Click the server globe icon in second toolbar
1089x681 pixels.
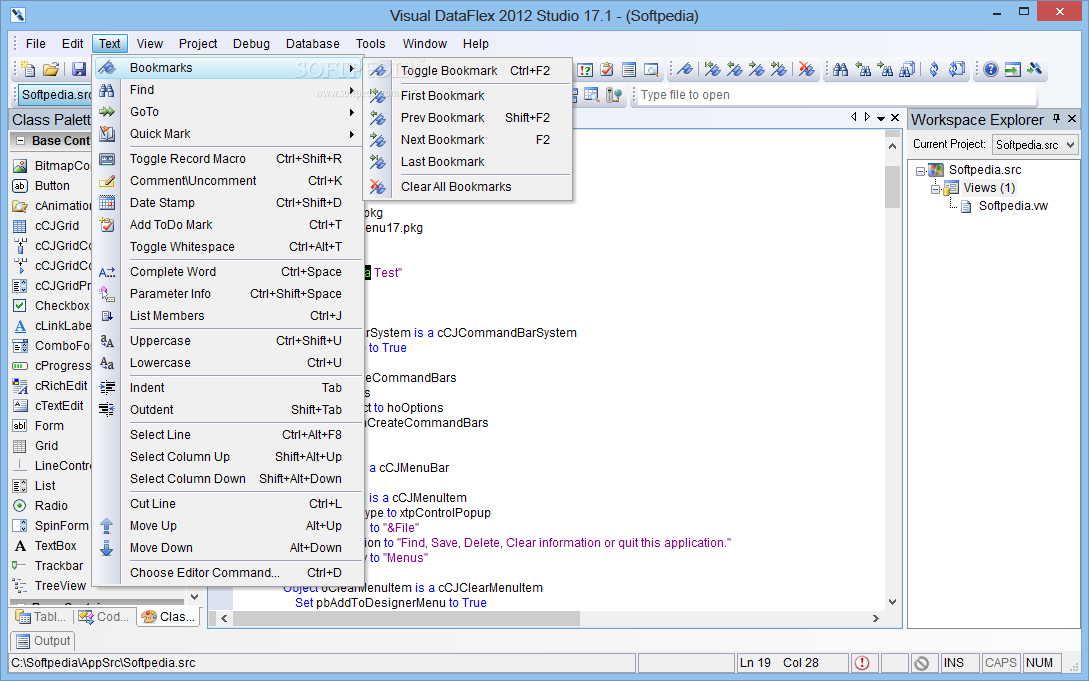click(x=613, y=94)
